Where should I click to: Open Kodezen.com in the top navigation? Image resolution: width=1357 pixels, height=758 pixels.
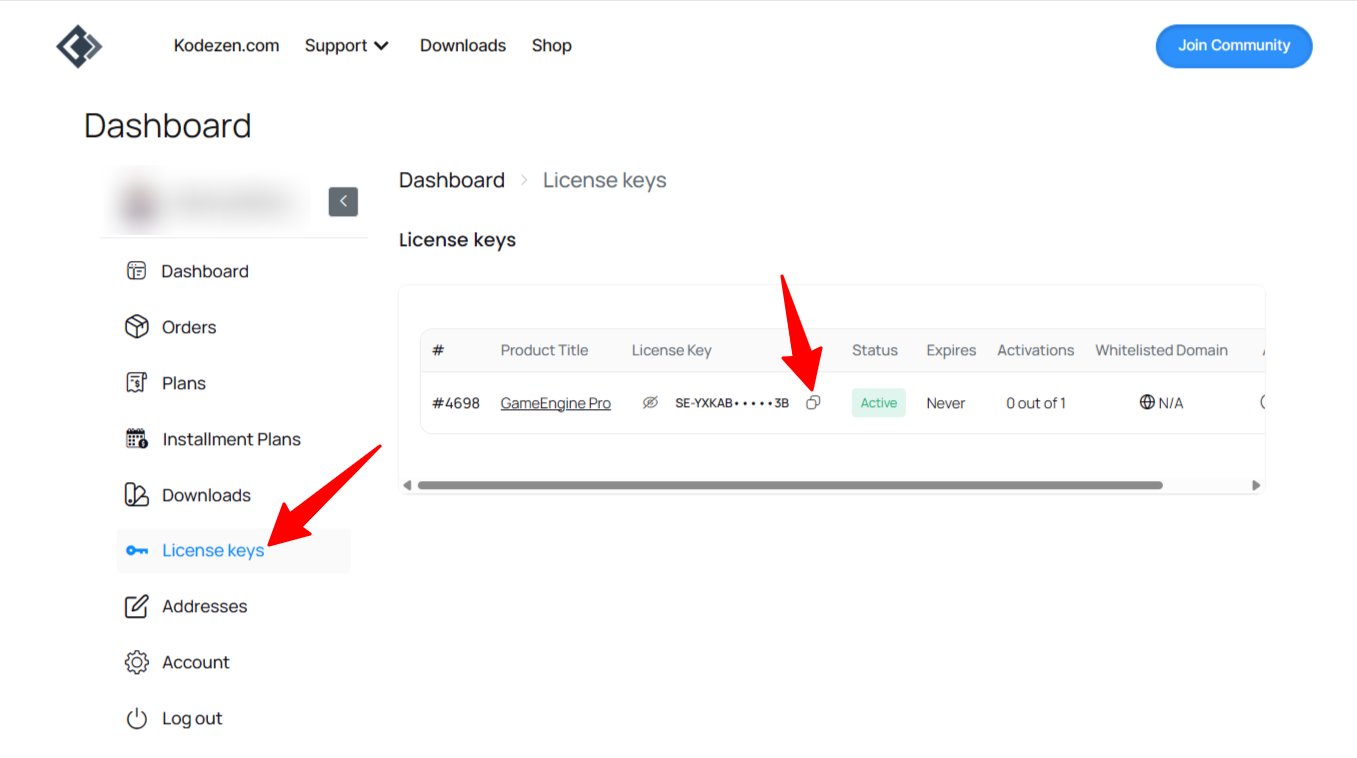click(x=227, y=46)
